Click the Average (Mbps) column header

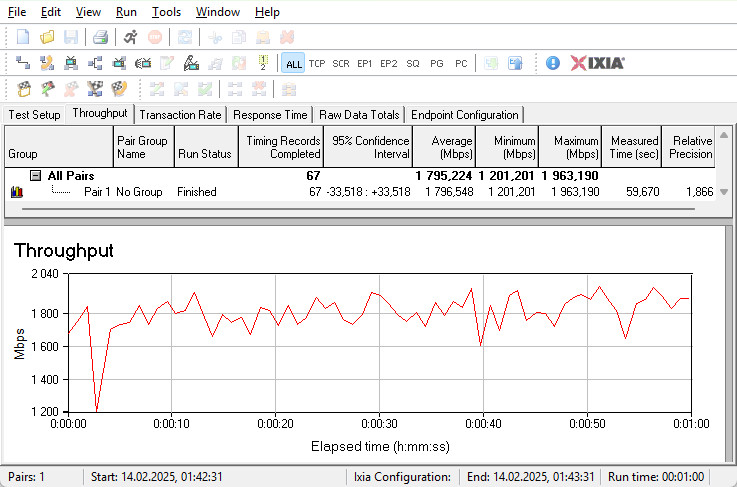(443, 147)
